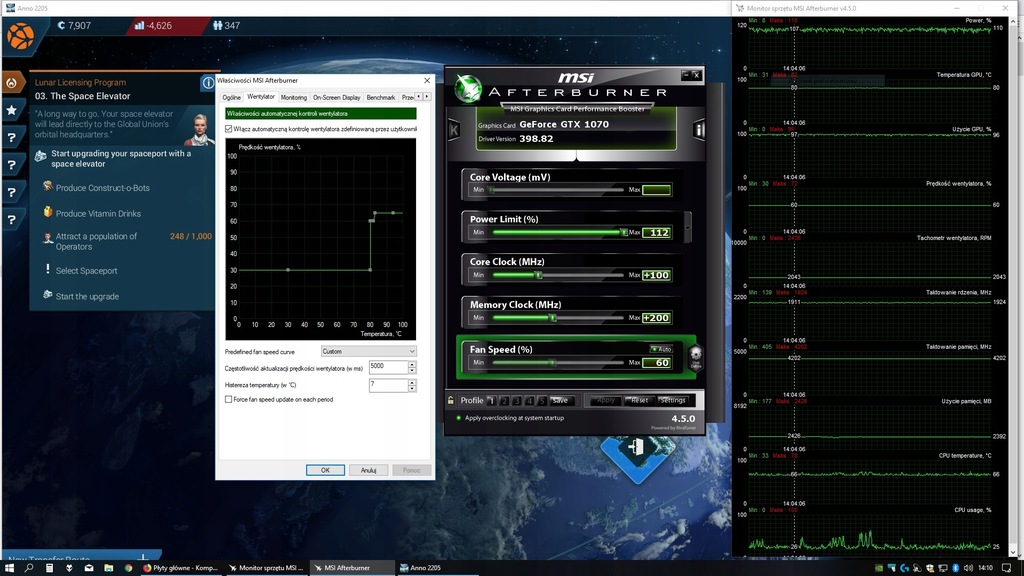This screenshot has width=1024, height=576.
Task: Select profile slot 2
Action: [504, 400]
